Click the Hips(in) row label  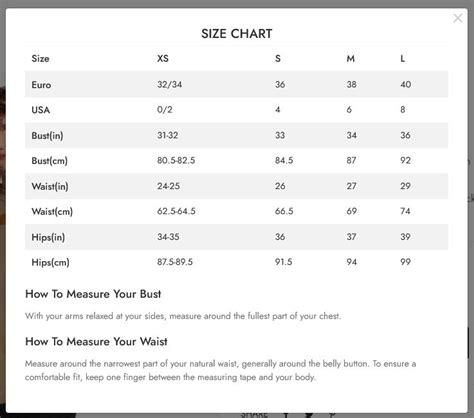(48, 237)
